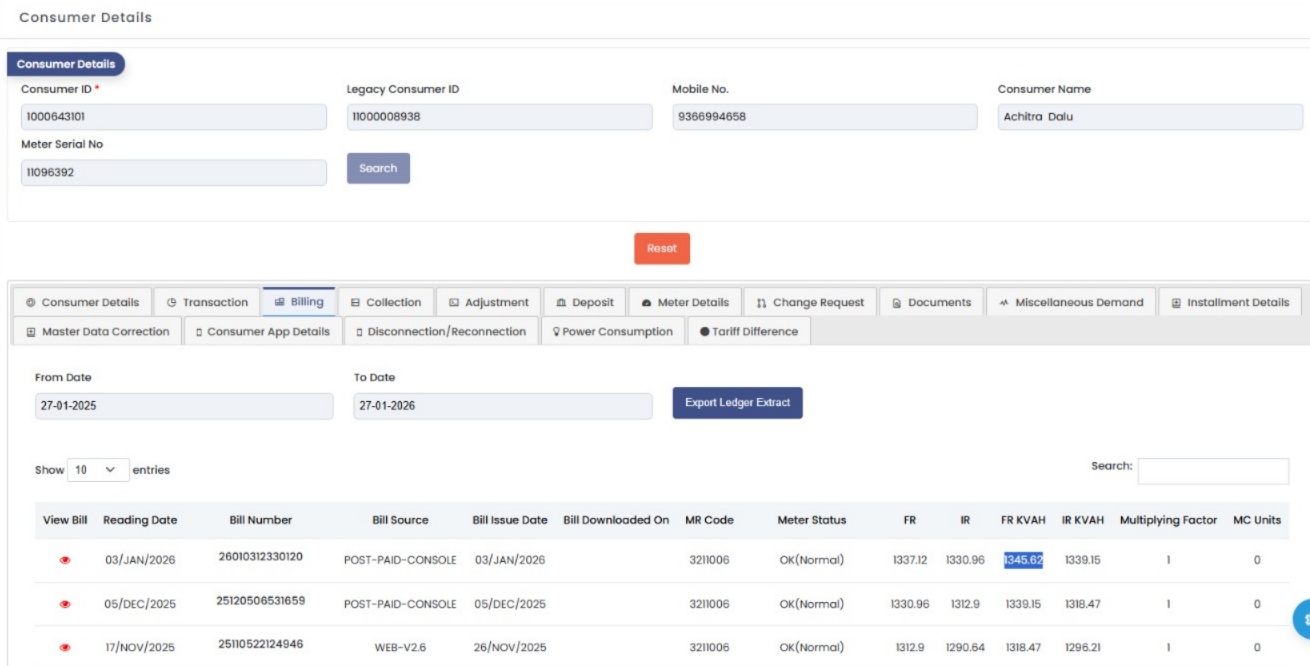The height and width of the screenshot is (666, 1310).
Task: Open the Installment Details tab
Action: click(1230, 302)
